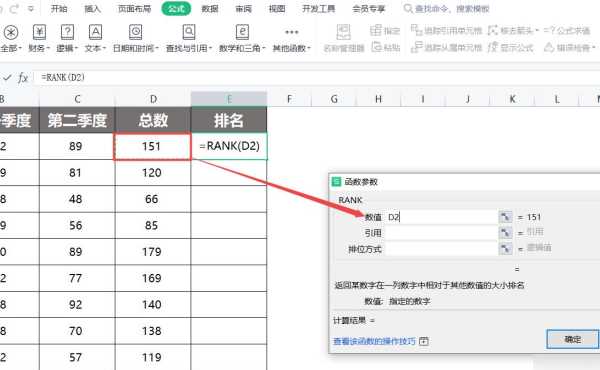
Task: Select cell 151 in 总数 column
Action: [152, 146]
